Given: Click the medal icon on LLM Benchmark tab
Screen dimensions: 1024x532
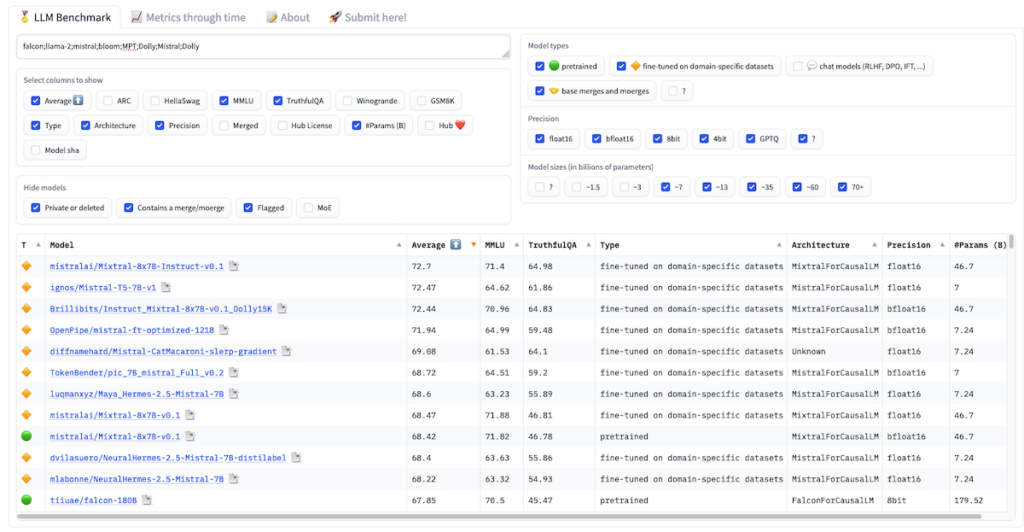Looking at the screenshot, I should [25, 17].
